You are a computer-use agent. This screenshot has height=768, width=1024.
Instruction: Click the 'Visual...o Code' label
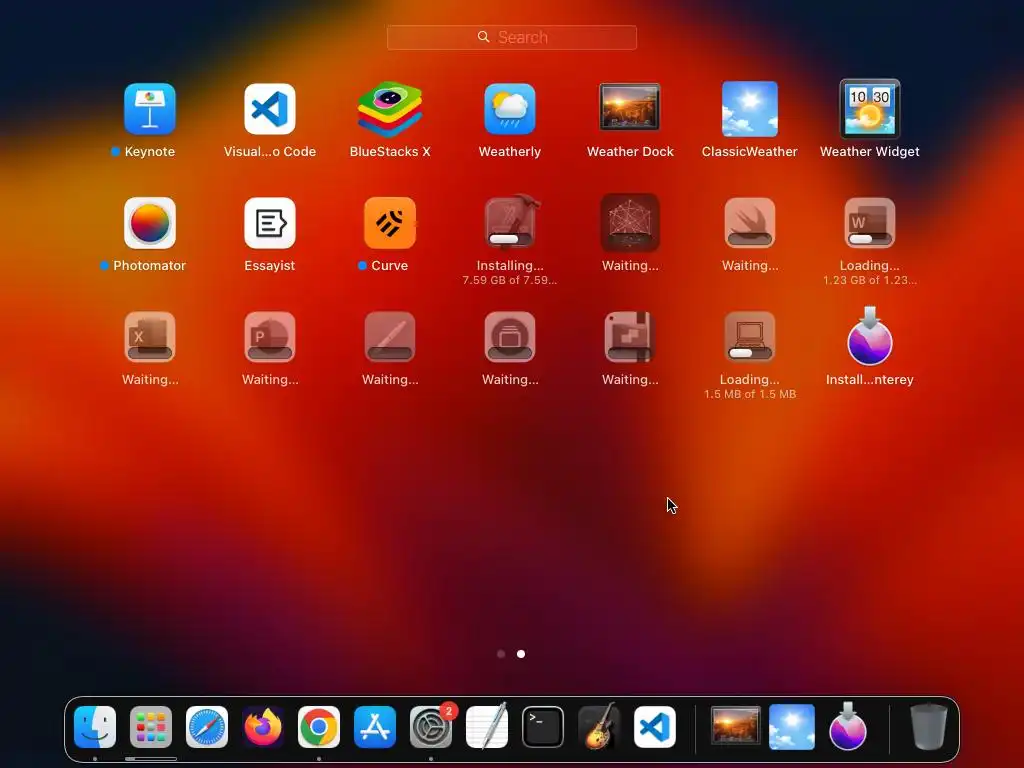[x=270, y=152]
